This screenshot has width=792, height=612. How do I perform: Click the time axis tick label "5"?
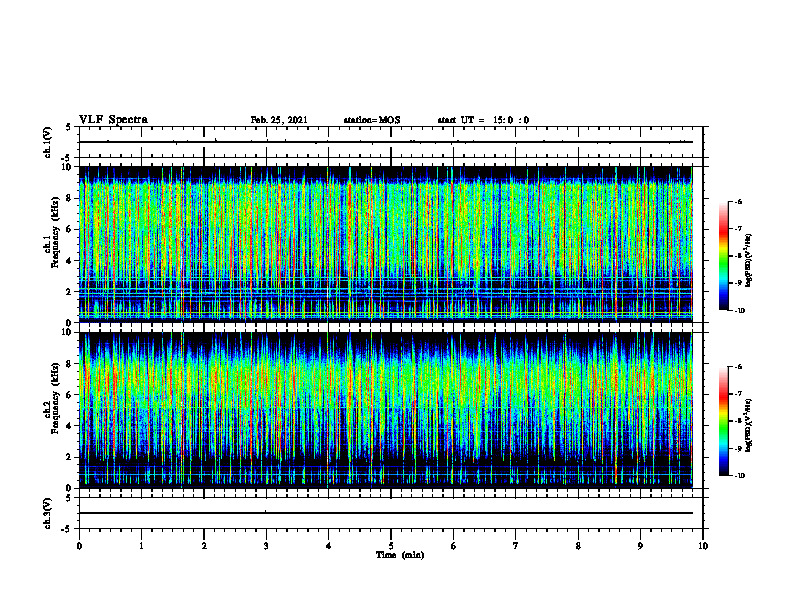coord(391,546)
